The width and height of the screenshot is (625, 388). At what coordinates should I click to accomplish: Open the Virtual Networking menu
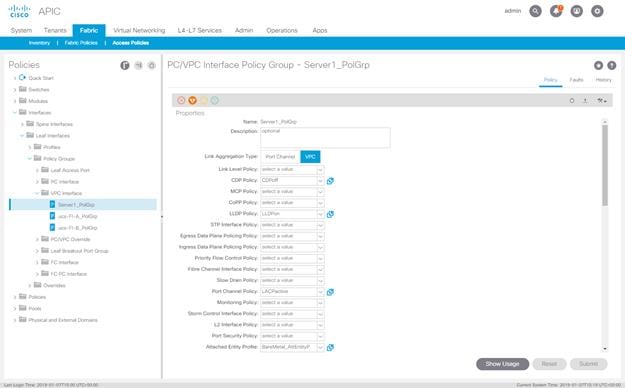click(139, 30)
